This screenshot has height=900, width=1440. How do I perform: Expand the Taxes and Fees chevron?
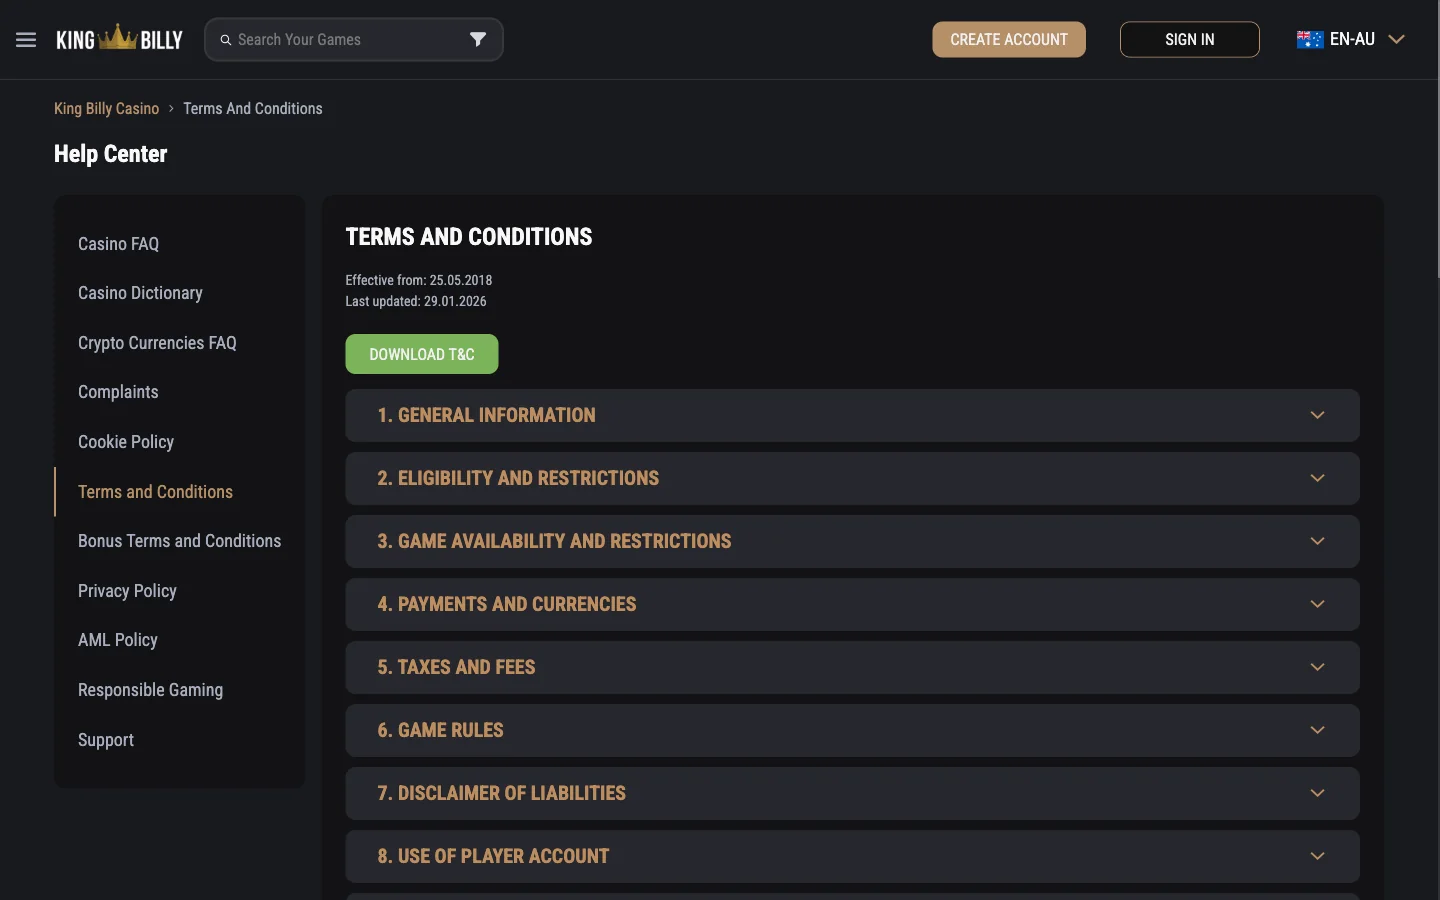[1317, 667]
